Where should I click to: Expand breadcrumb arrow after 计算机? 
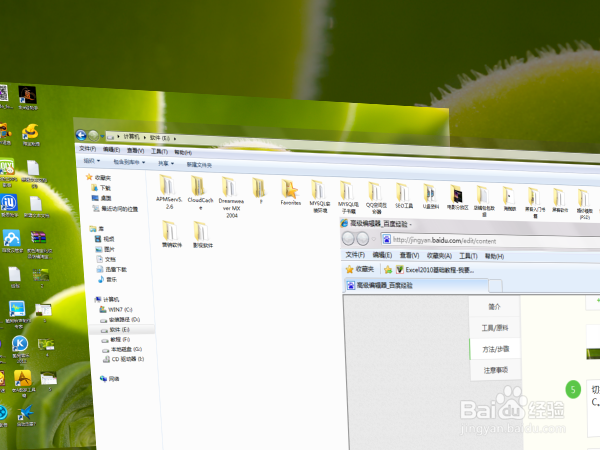[x=145, y=137]
